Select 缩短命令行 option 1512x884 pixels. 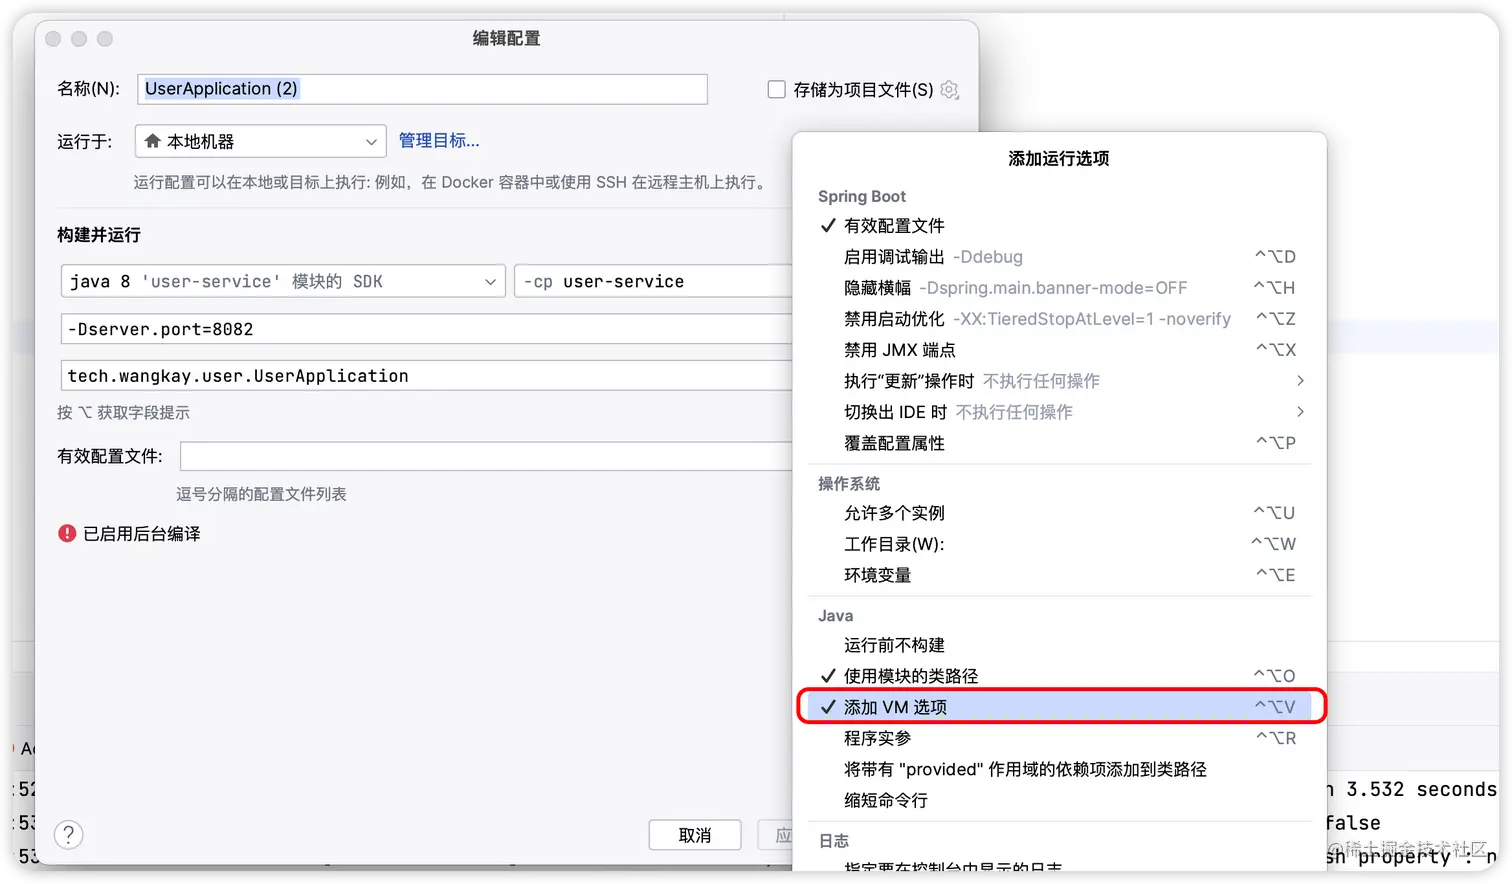pyautogui.click(x=1060, y=800)
